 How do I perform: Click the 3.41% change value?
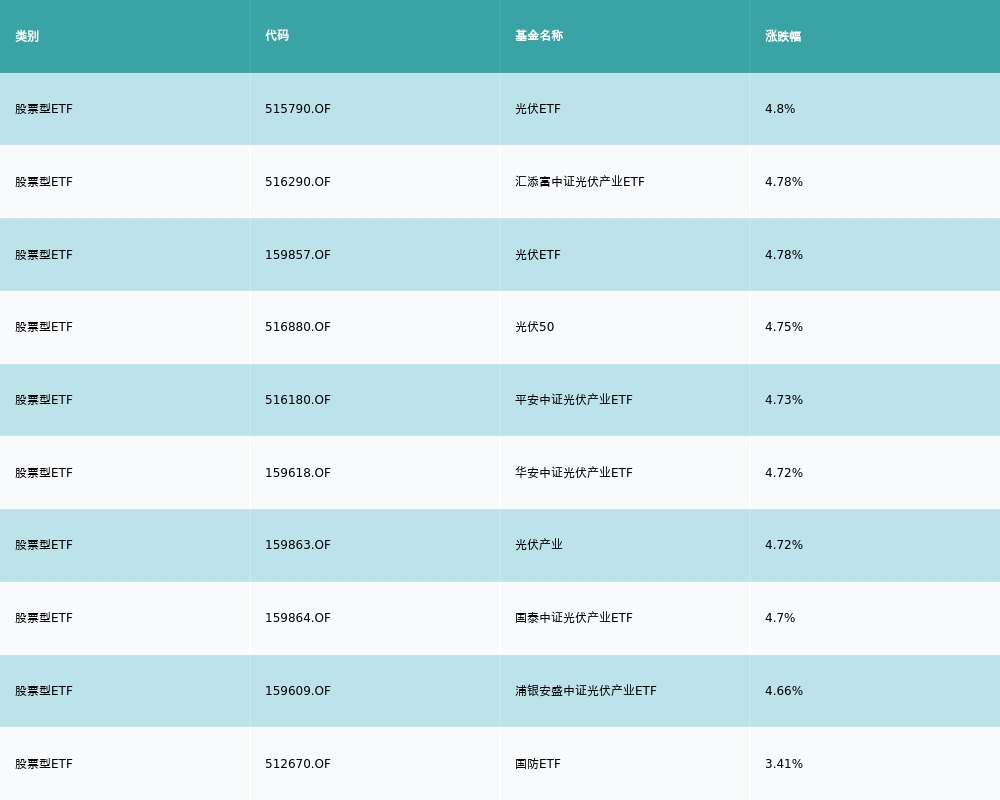pos(784,764)
